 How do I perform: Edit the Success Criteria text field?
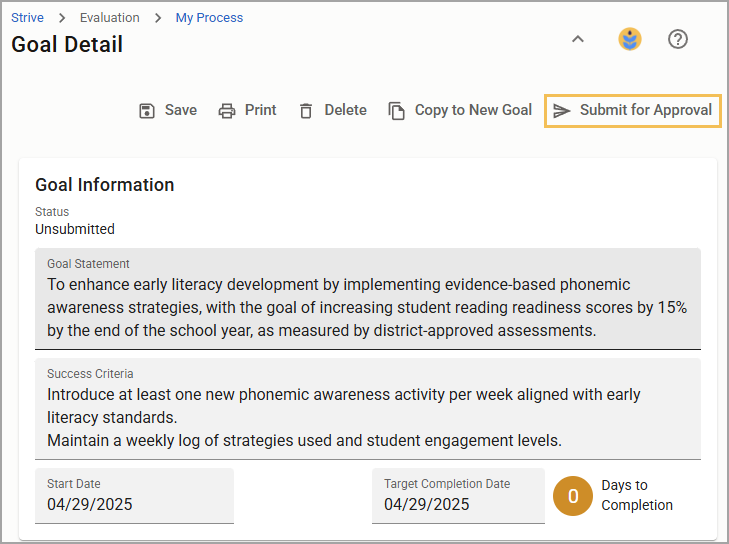tap(368, 409)
